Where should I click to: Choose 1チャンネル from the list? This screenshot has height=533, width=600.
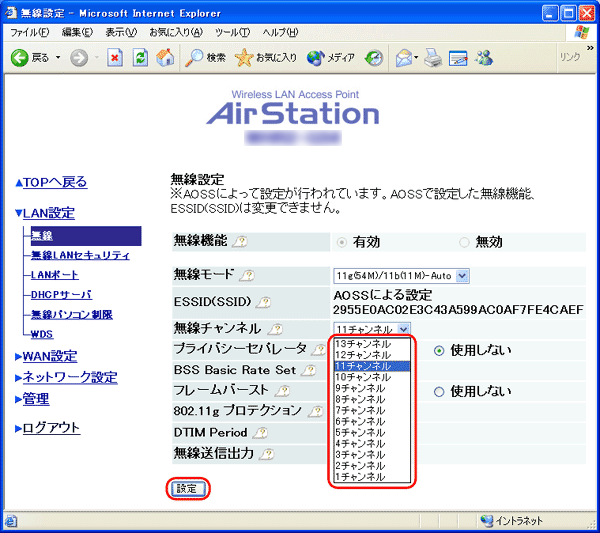pyautogui.click(x=372, y=477)
